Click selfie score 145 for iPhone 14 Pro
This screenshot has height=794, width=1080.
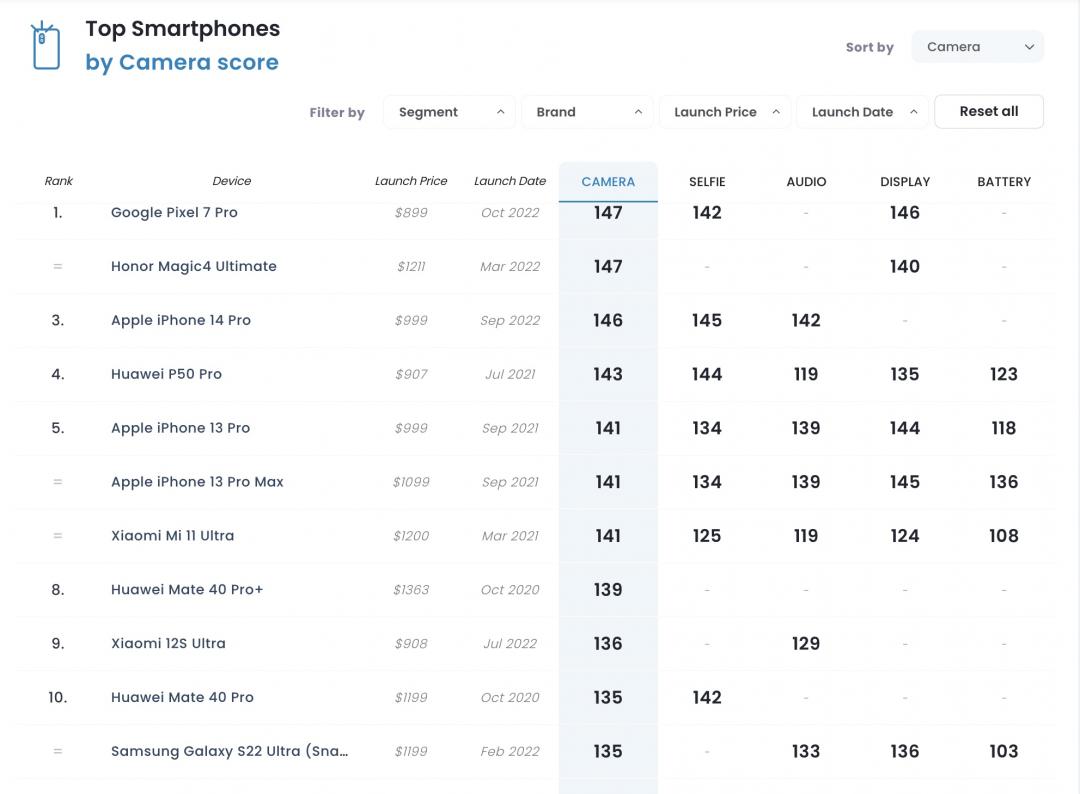(707, 320)
